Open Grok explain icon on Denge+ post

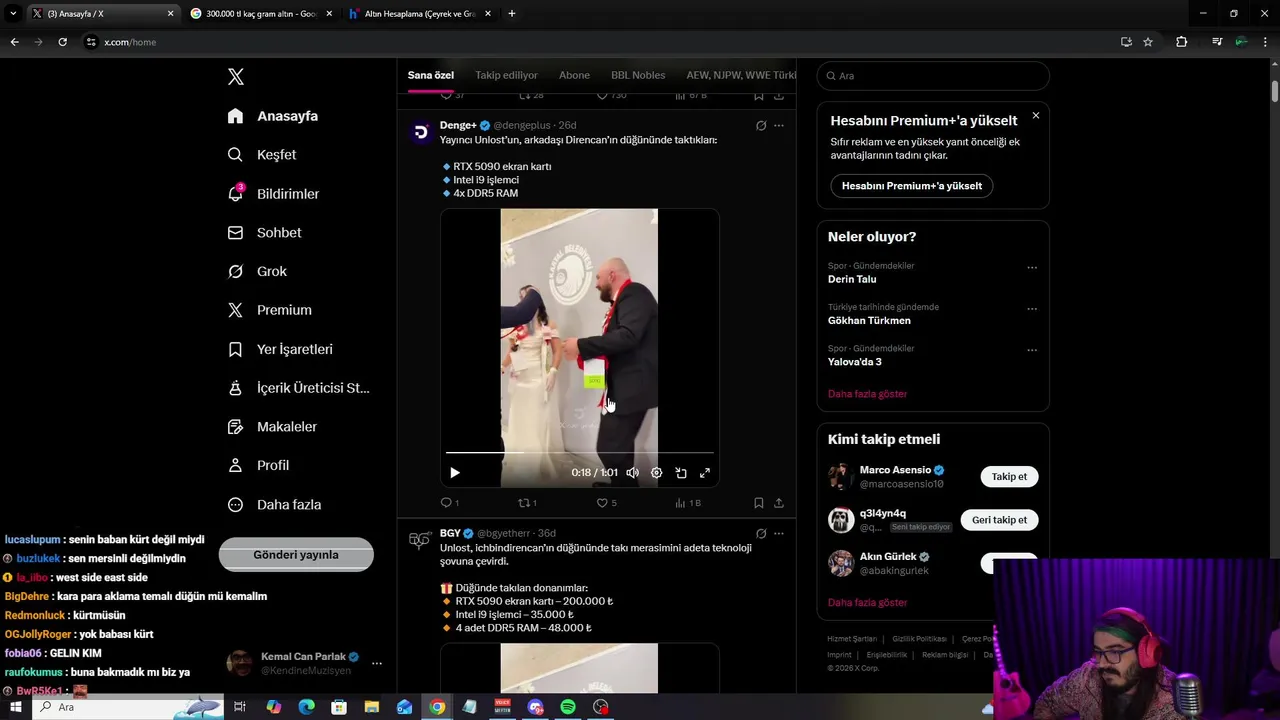(760, 126)
